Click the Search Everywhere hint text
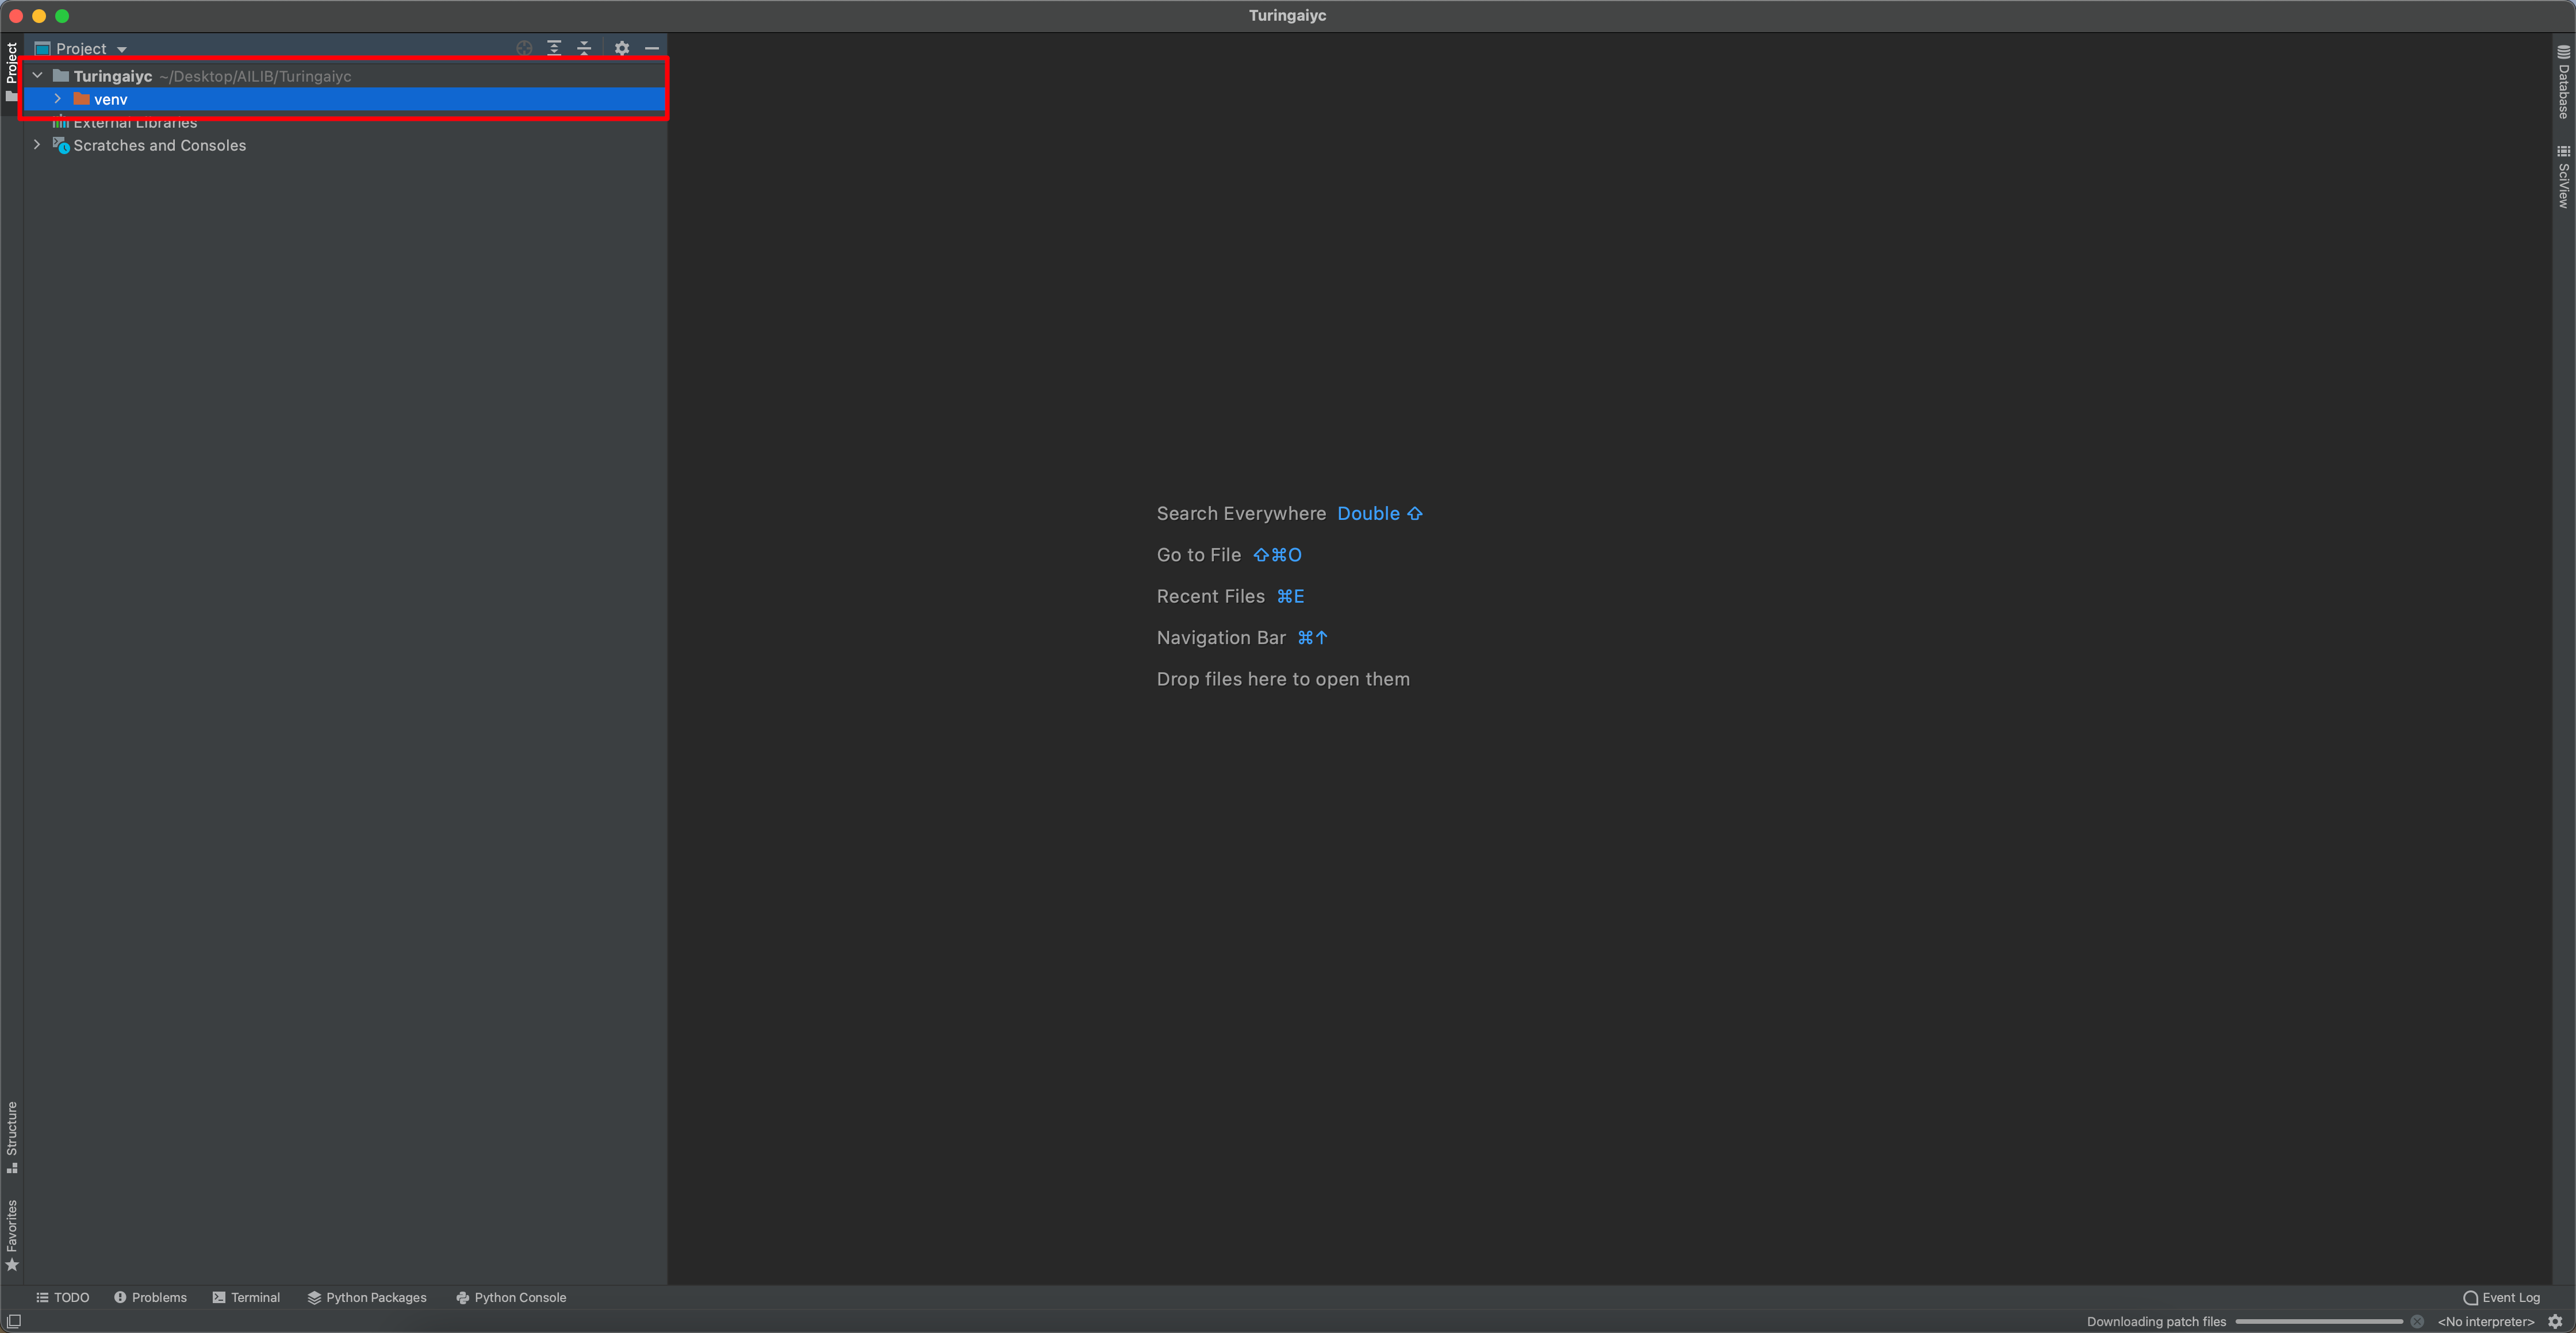Image resolution: width=2576 pixels, height=1333 pixels. 1241,513
